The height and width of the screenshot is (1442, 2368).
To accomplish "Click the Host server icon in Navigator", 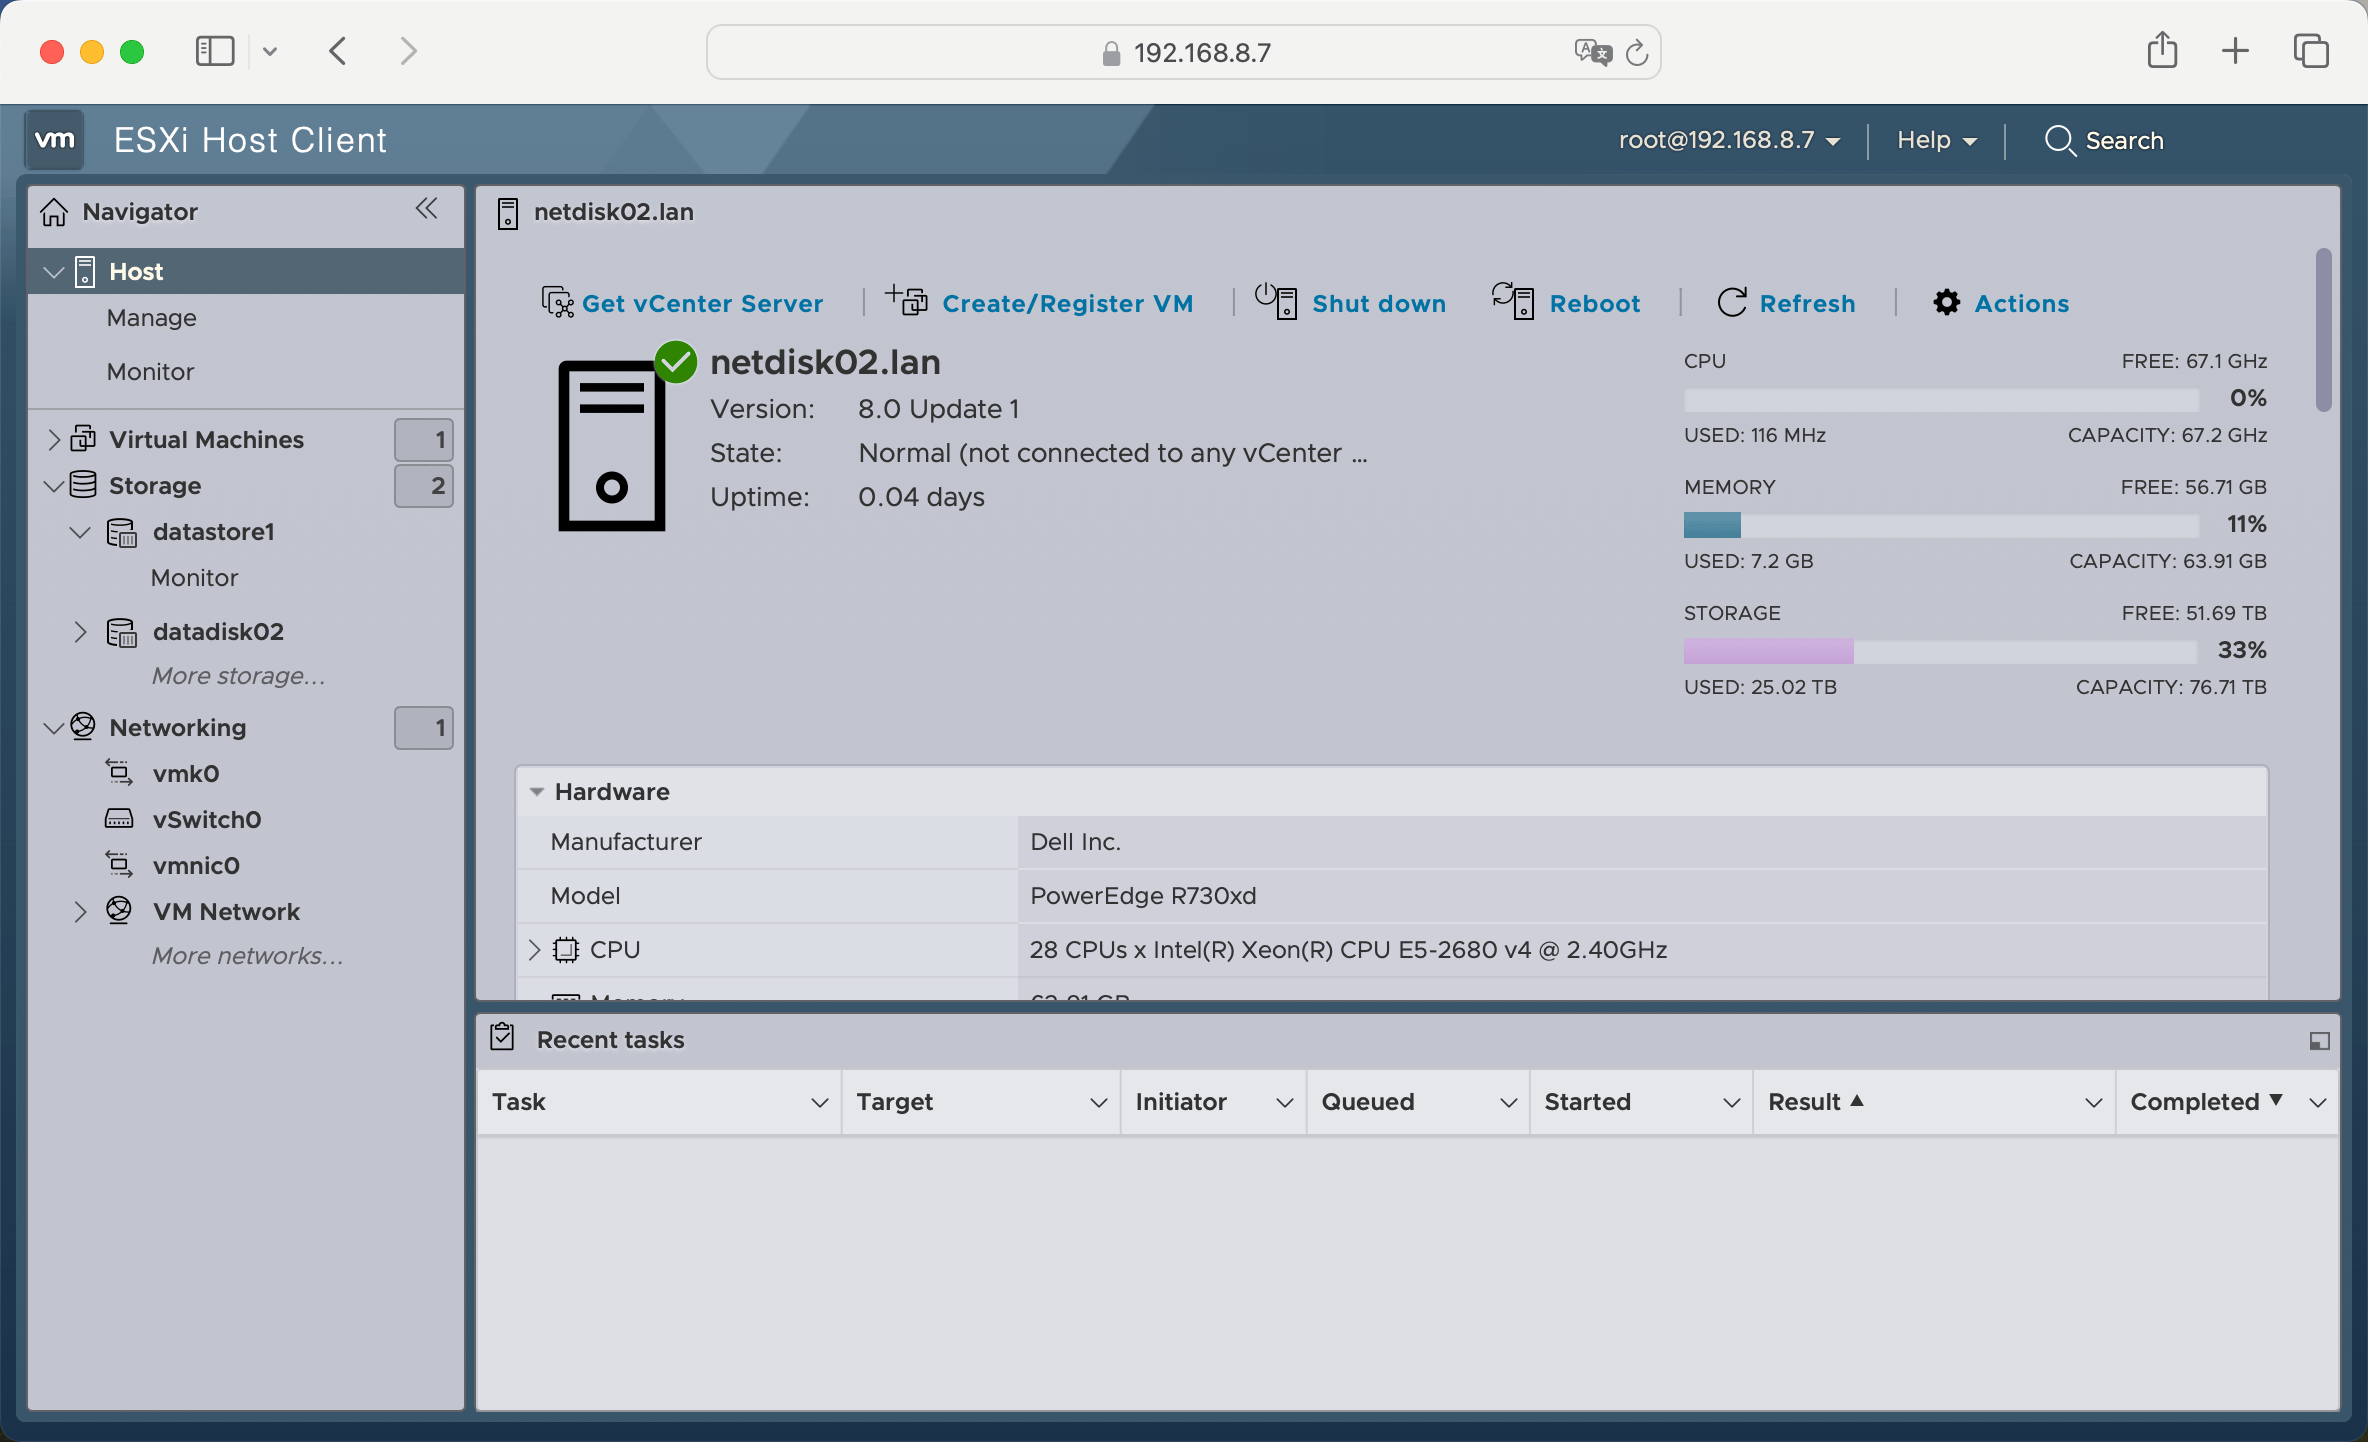I will [85, 272].
